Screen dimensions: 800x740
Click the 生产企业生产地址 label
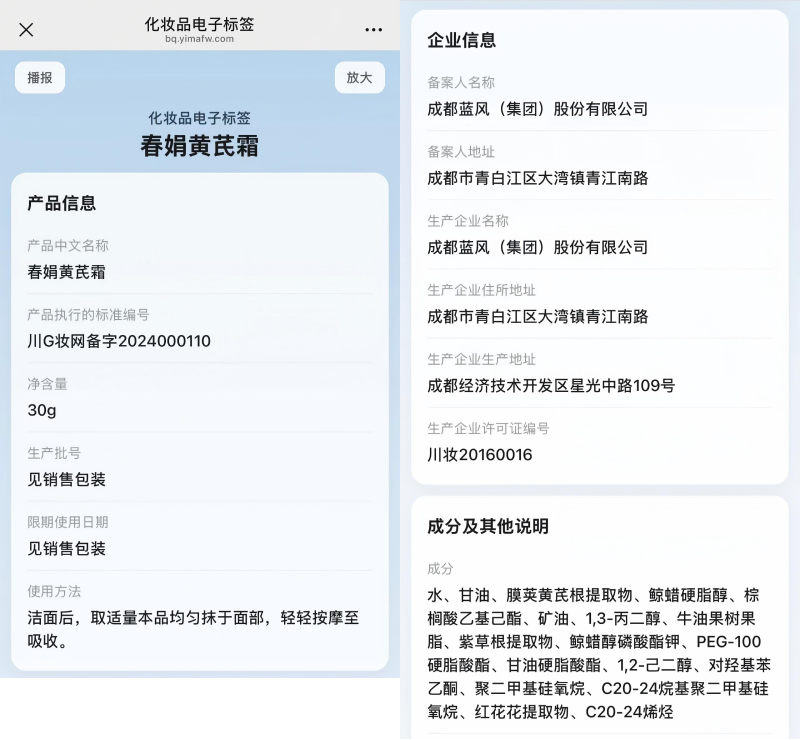pyautogui.click(x=482, y=359)
